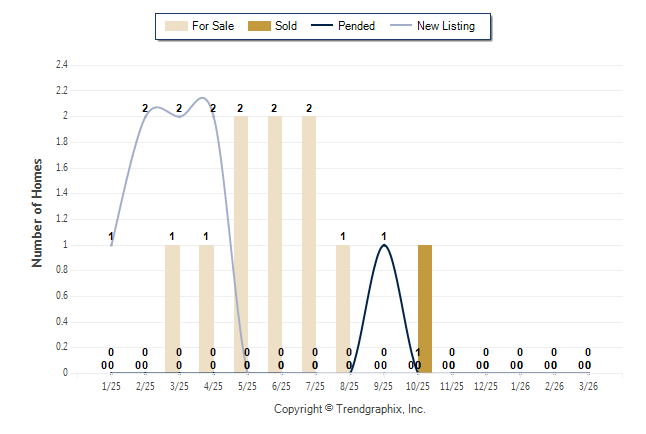Click the 12/25 x-axis label
Screen dimensions: 646x434
(486, 386)
